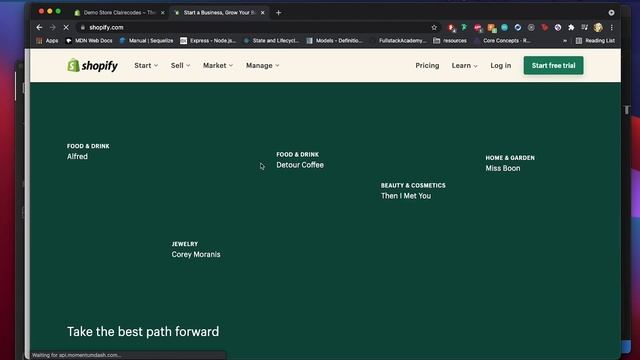Click the Take the best path forward heading
The width and height of the screenshot is (640, 360).
click(143, 331)
